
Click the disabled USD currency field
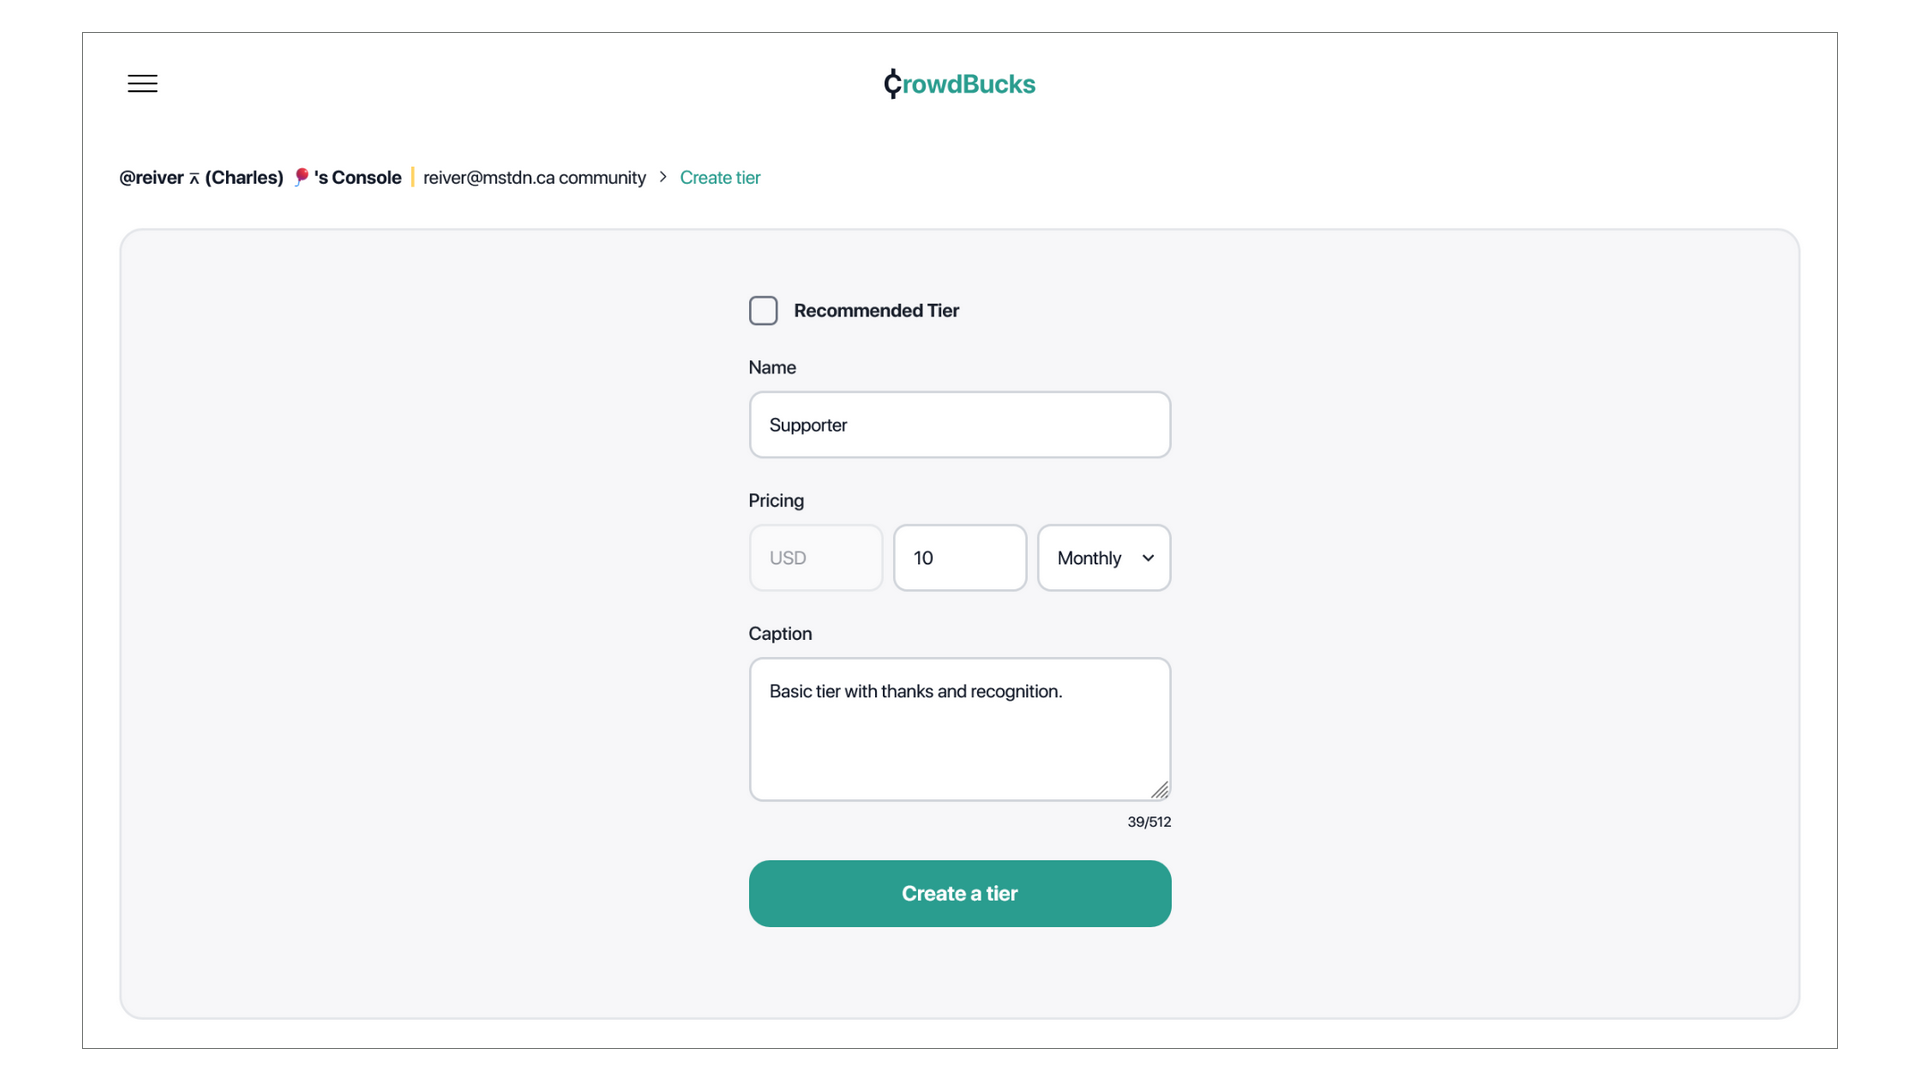click(x=815, y=558)
